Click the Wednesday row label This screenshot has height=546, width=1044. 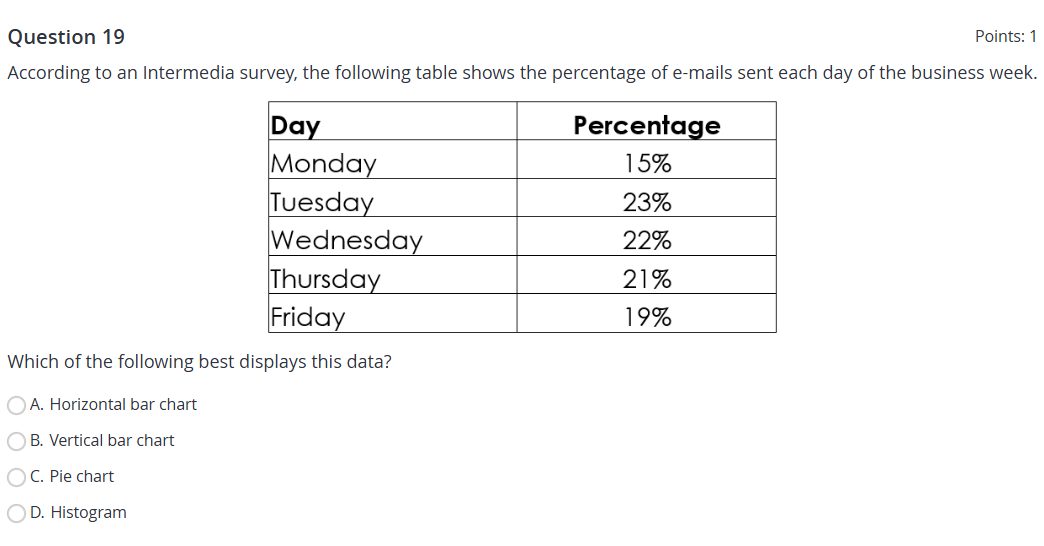pyautogui.click(x=393, y=240)
